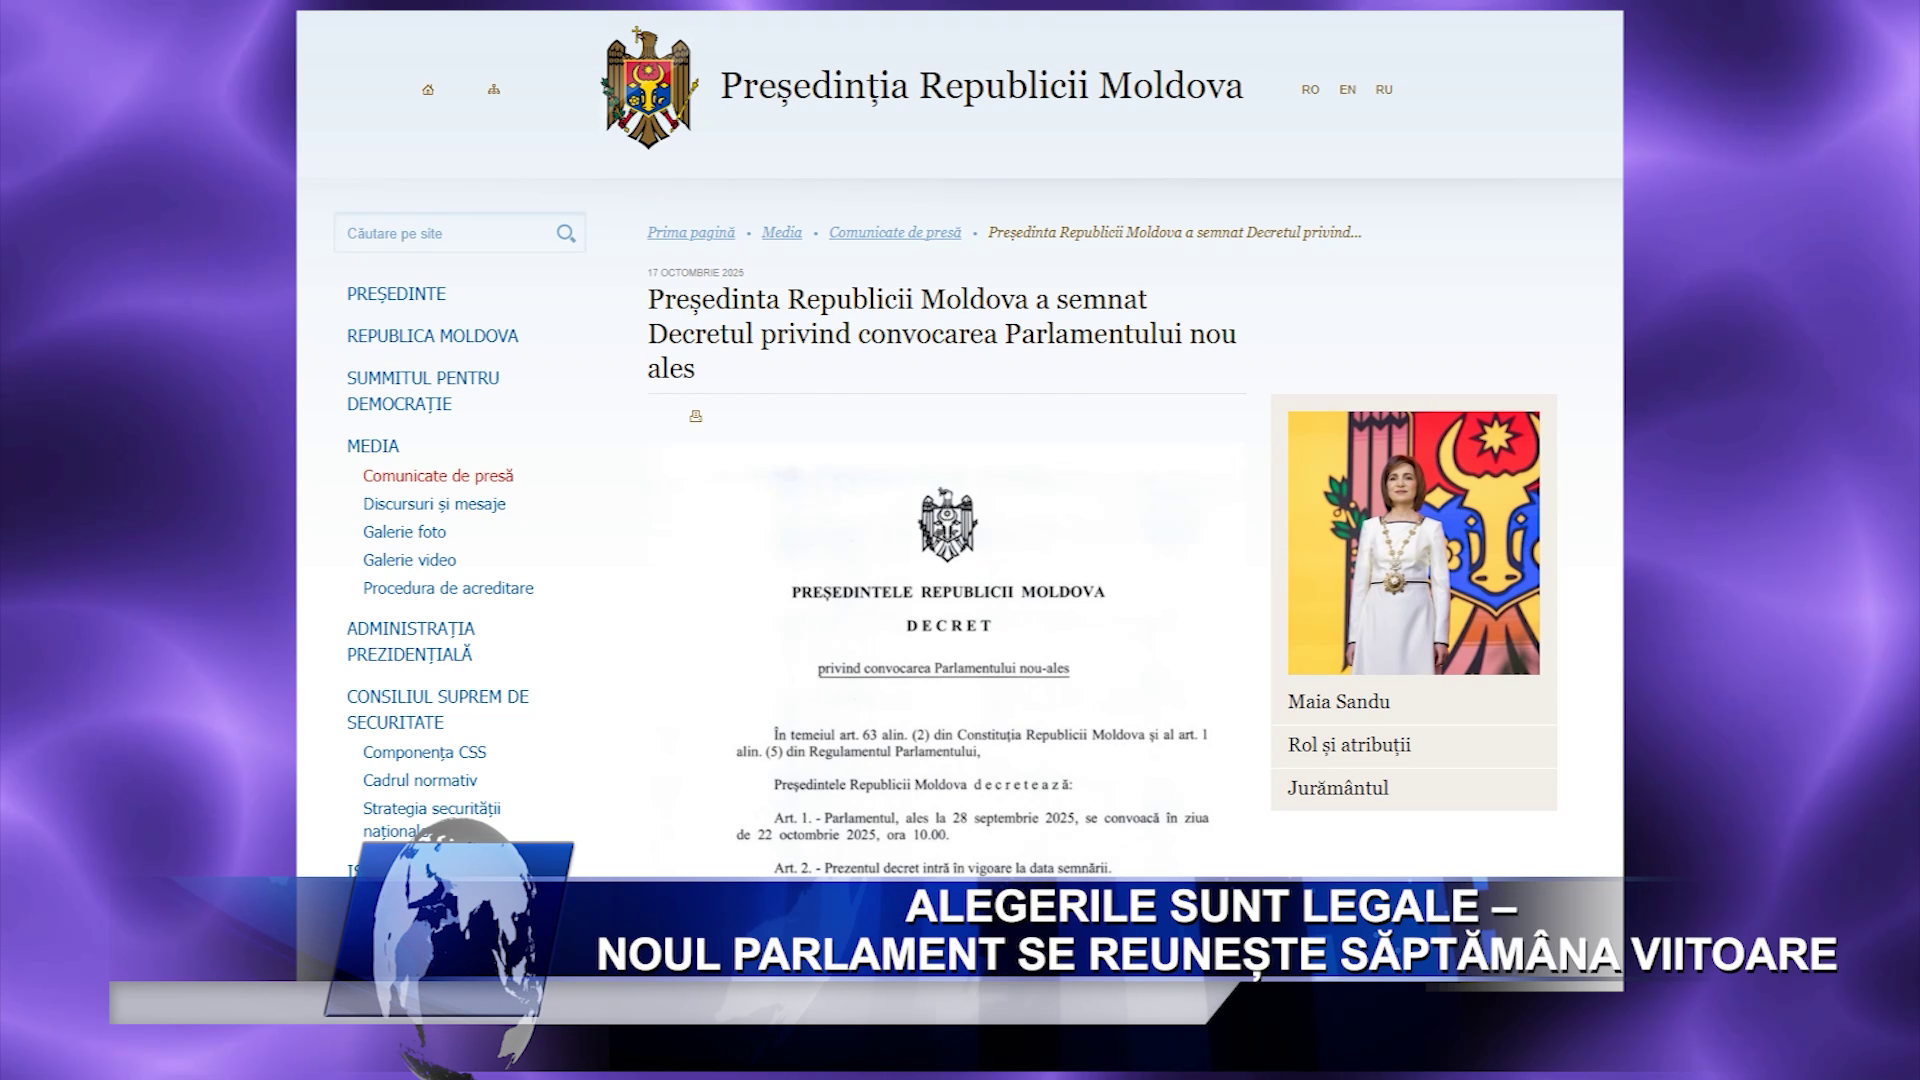The width and height of the screenshot is (1920, 1080).
Task: Click Maia Sandu portrait photo
Action: (x=1413, y=542)
